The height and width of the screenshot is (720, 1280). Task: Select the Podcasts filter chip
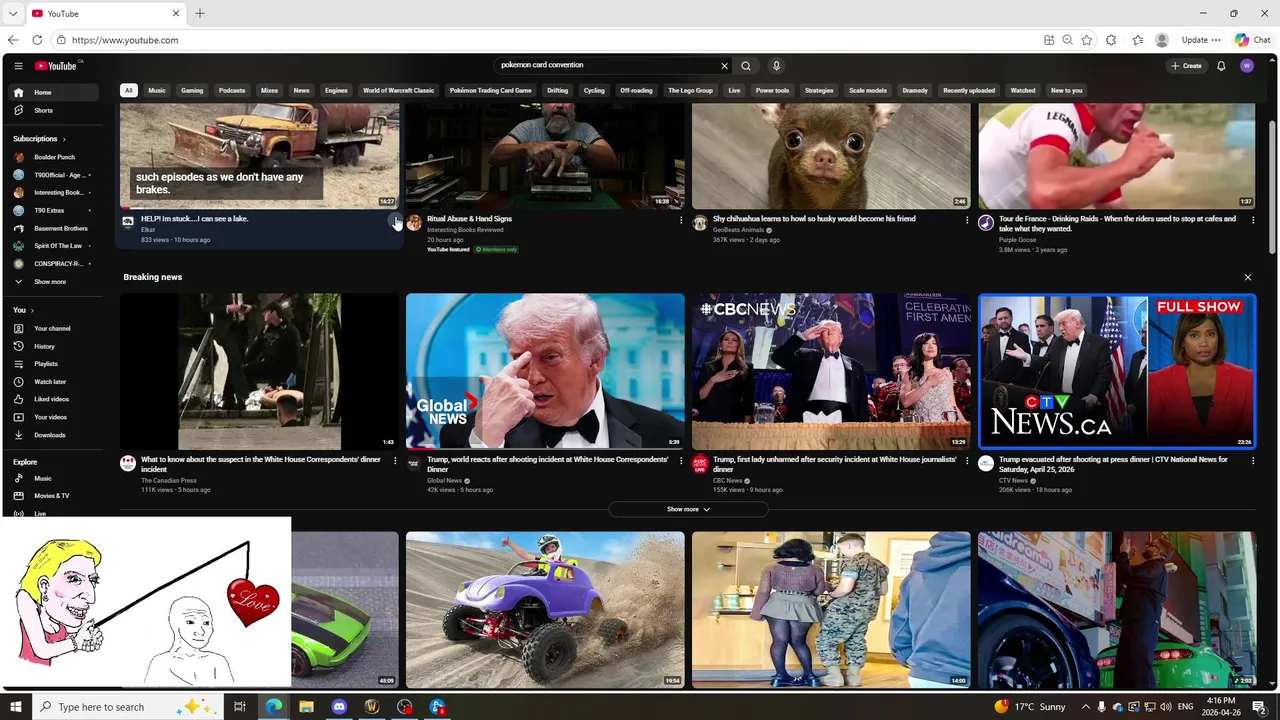point(232,90)
